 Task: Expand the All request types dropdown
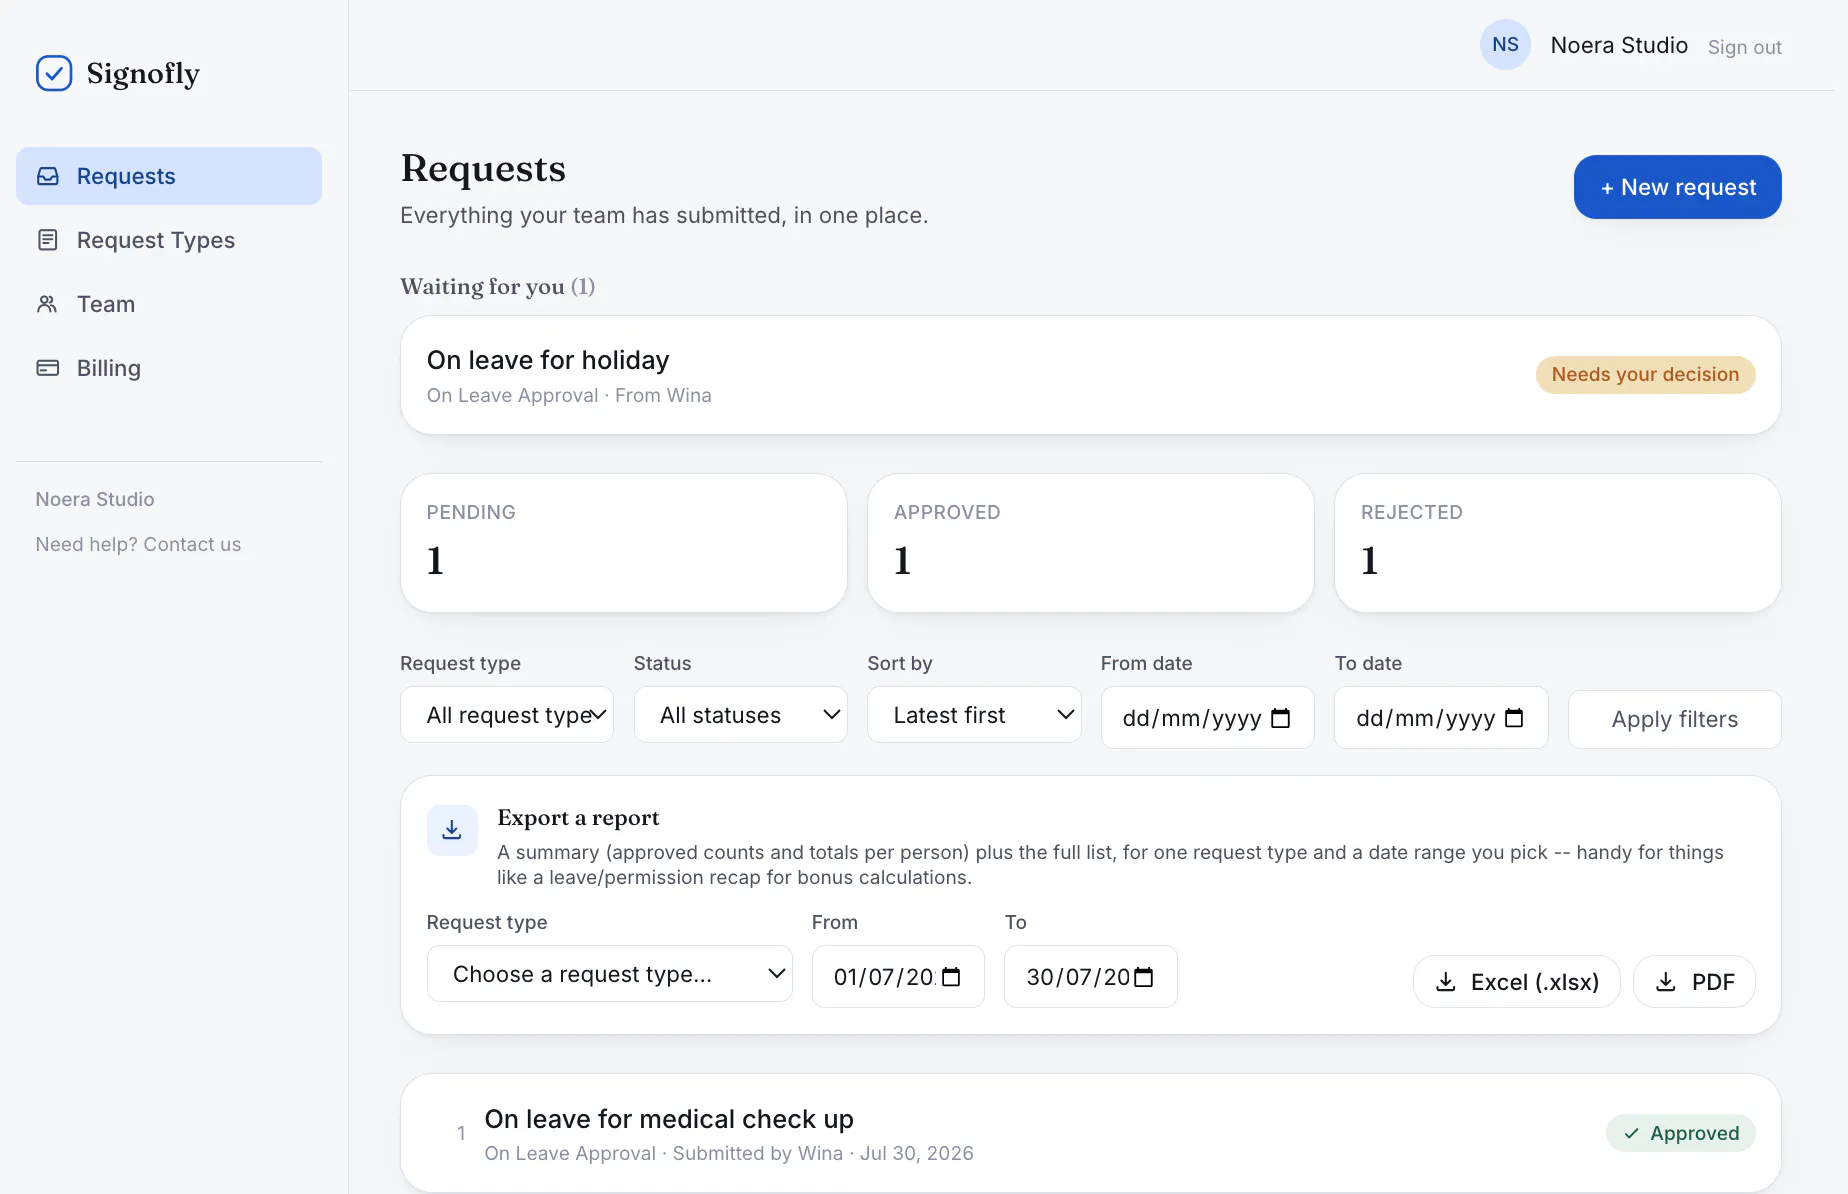(507, 715)
